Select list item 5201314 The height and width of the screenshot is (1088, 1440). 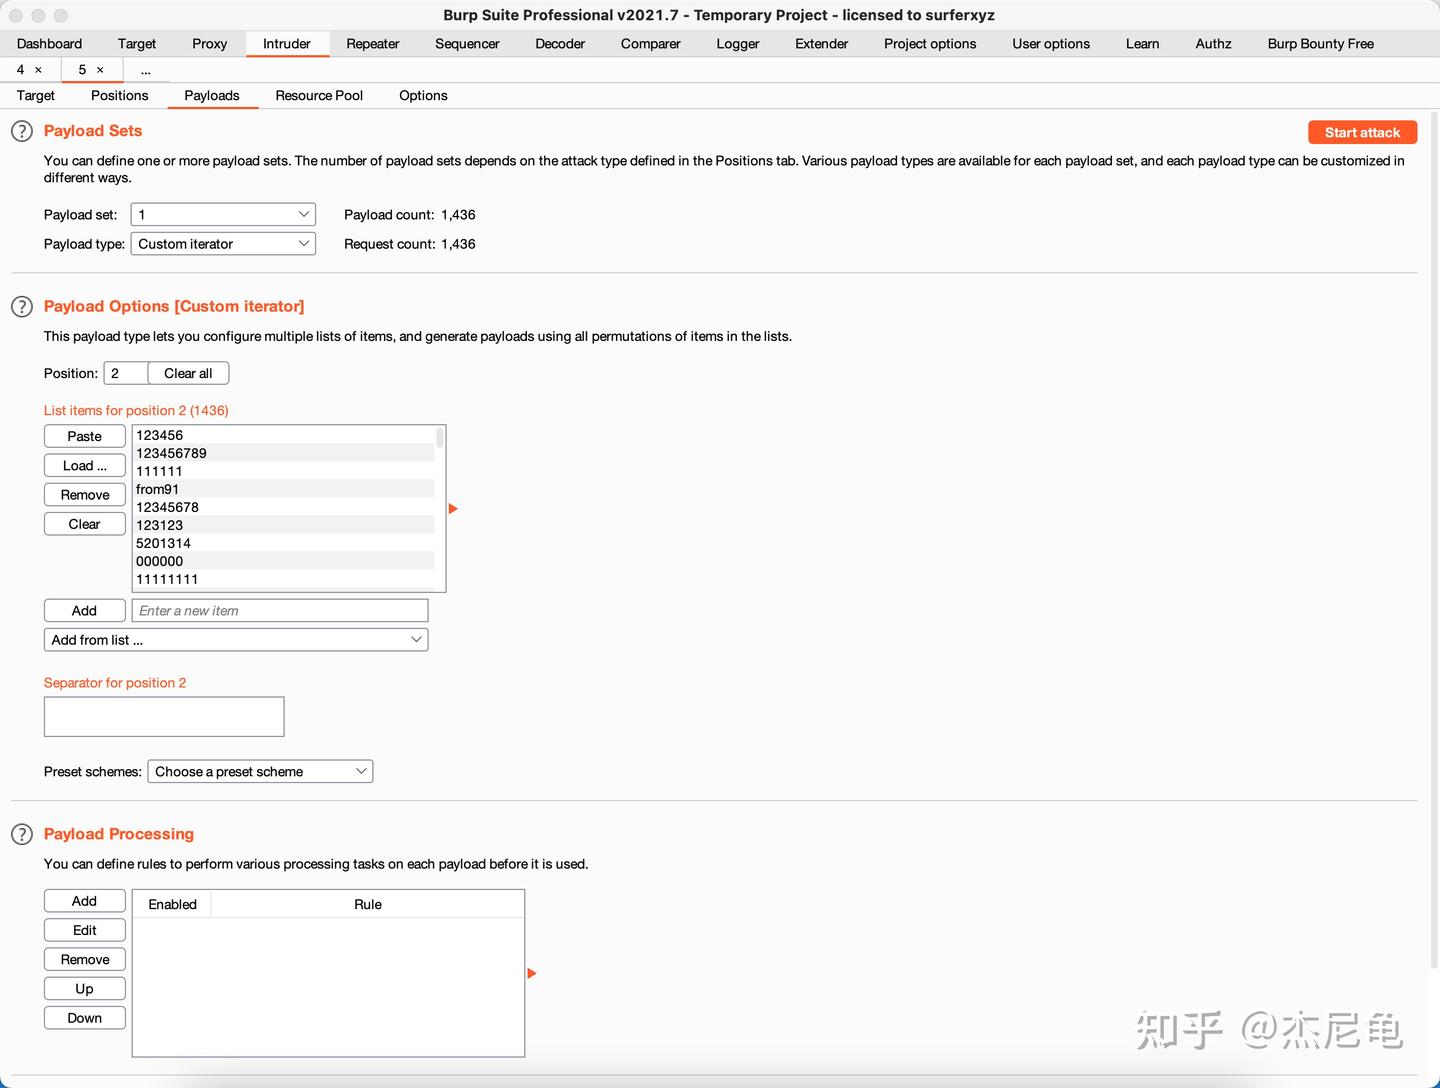point(284,543)
